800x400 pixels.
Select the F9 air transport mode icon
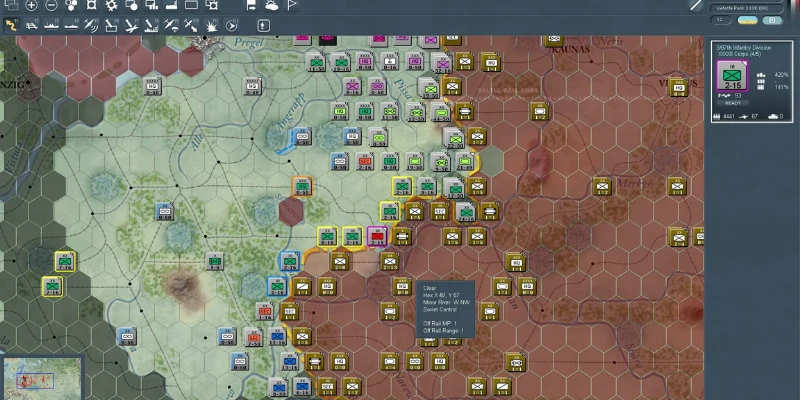click(171, 25)
